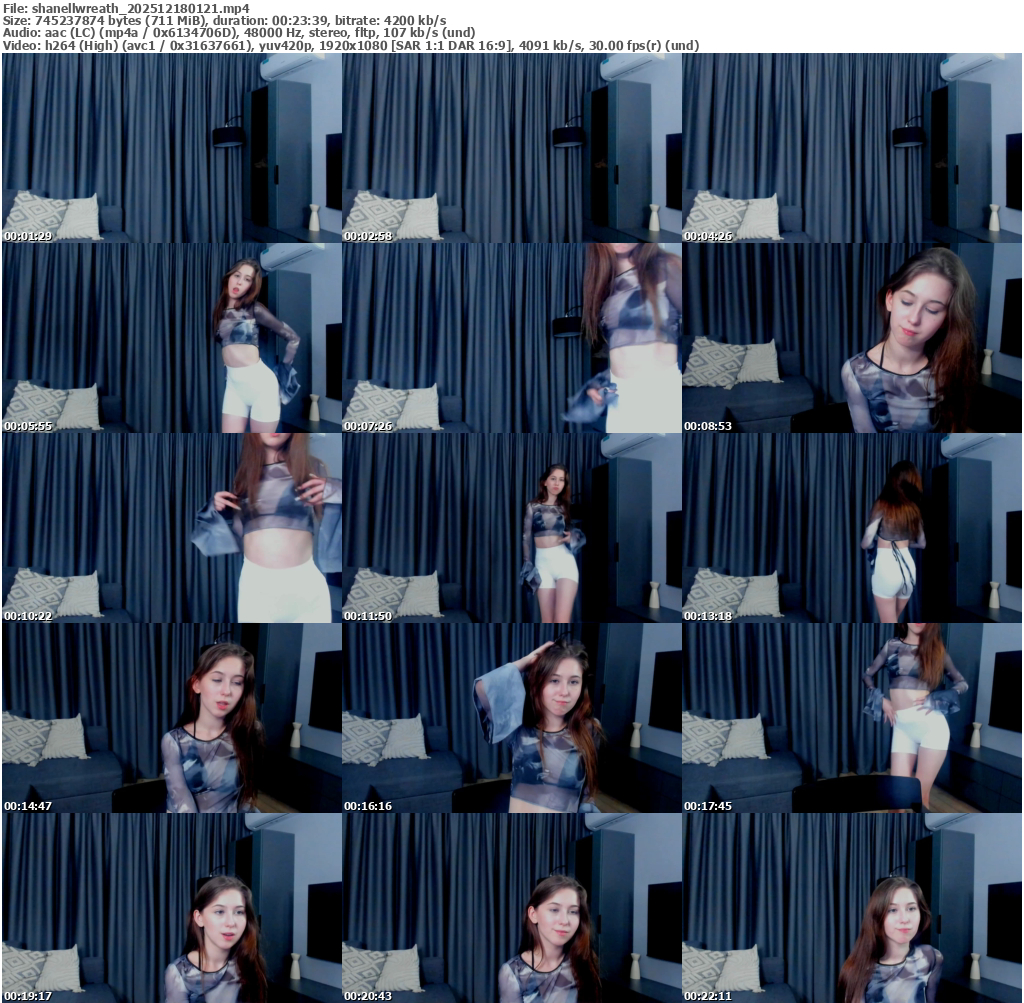The image size is (1024, 1003).
Task: Select the thumbnail frame at 00:13:18
Action: pyautogui.click(x=852, y=528)
